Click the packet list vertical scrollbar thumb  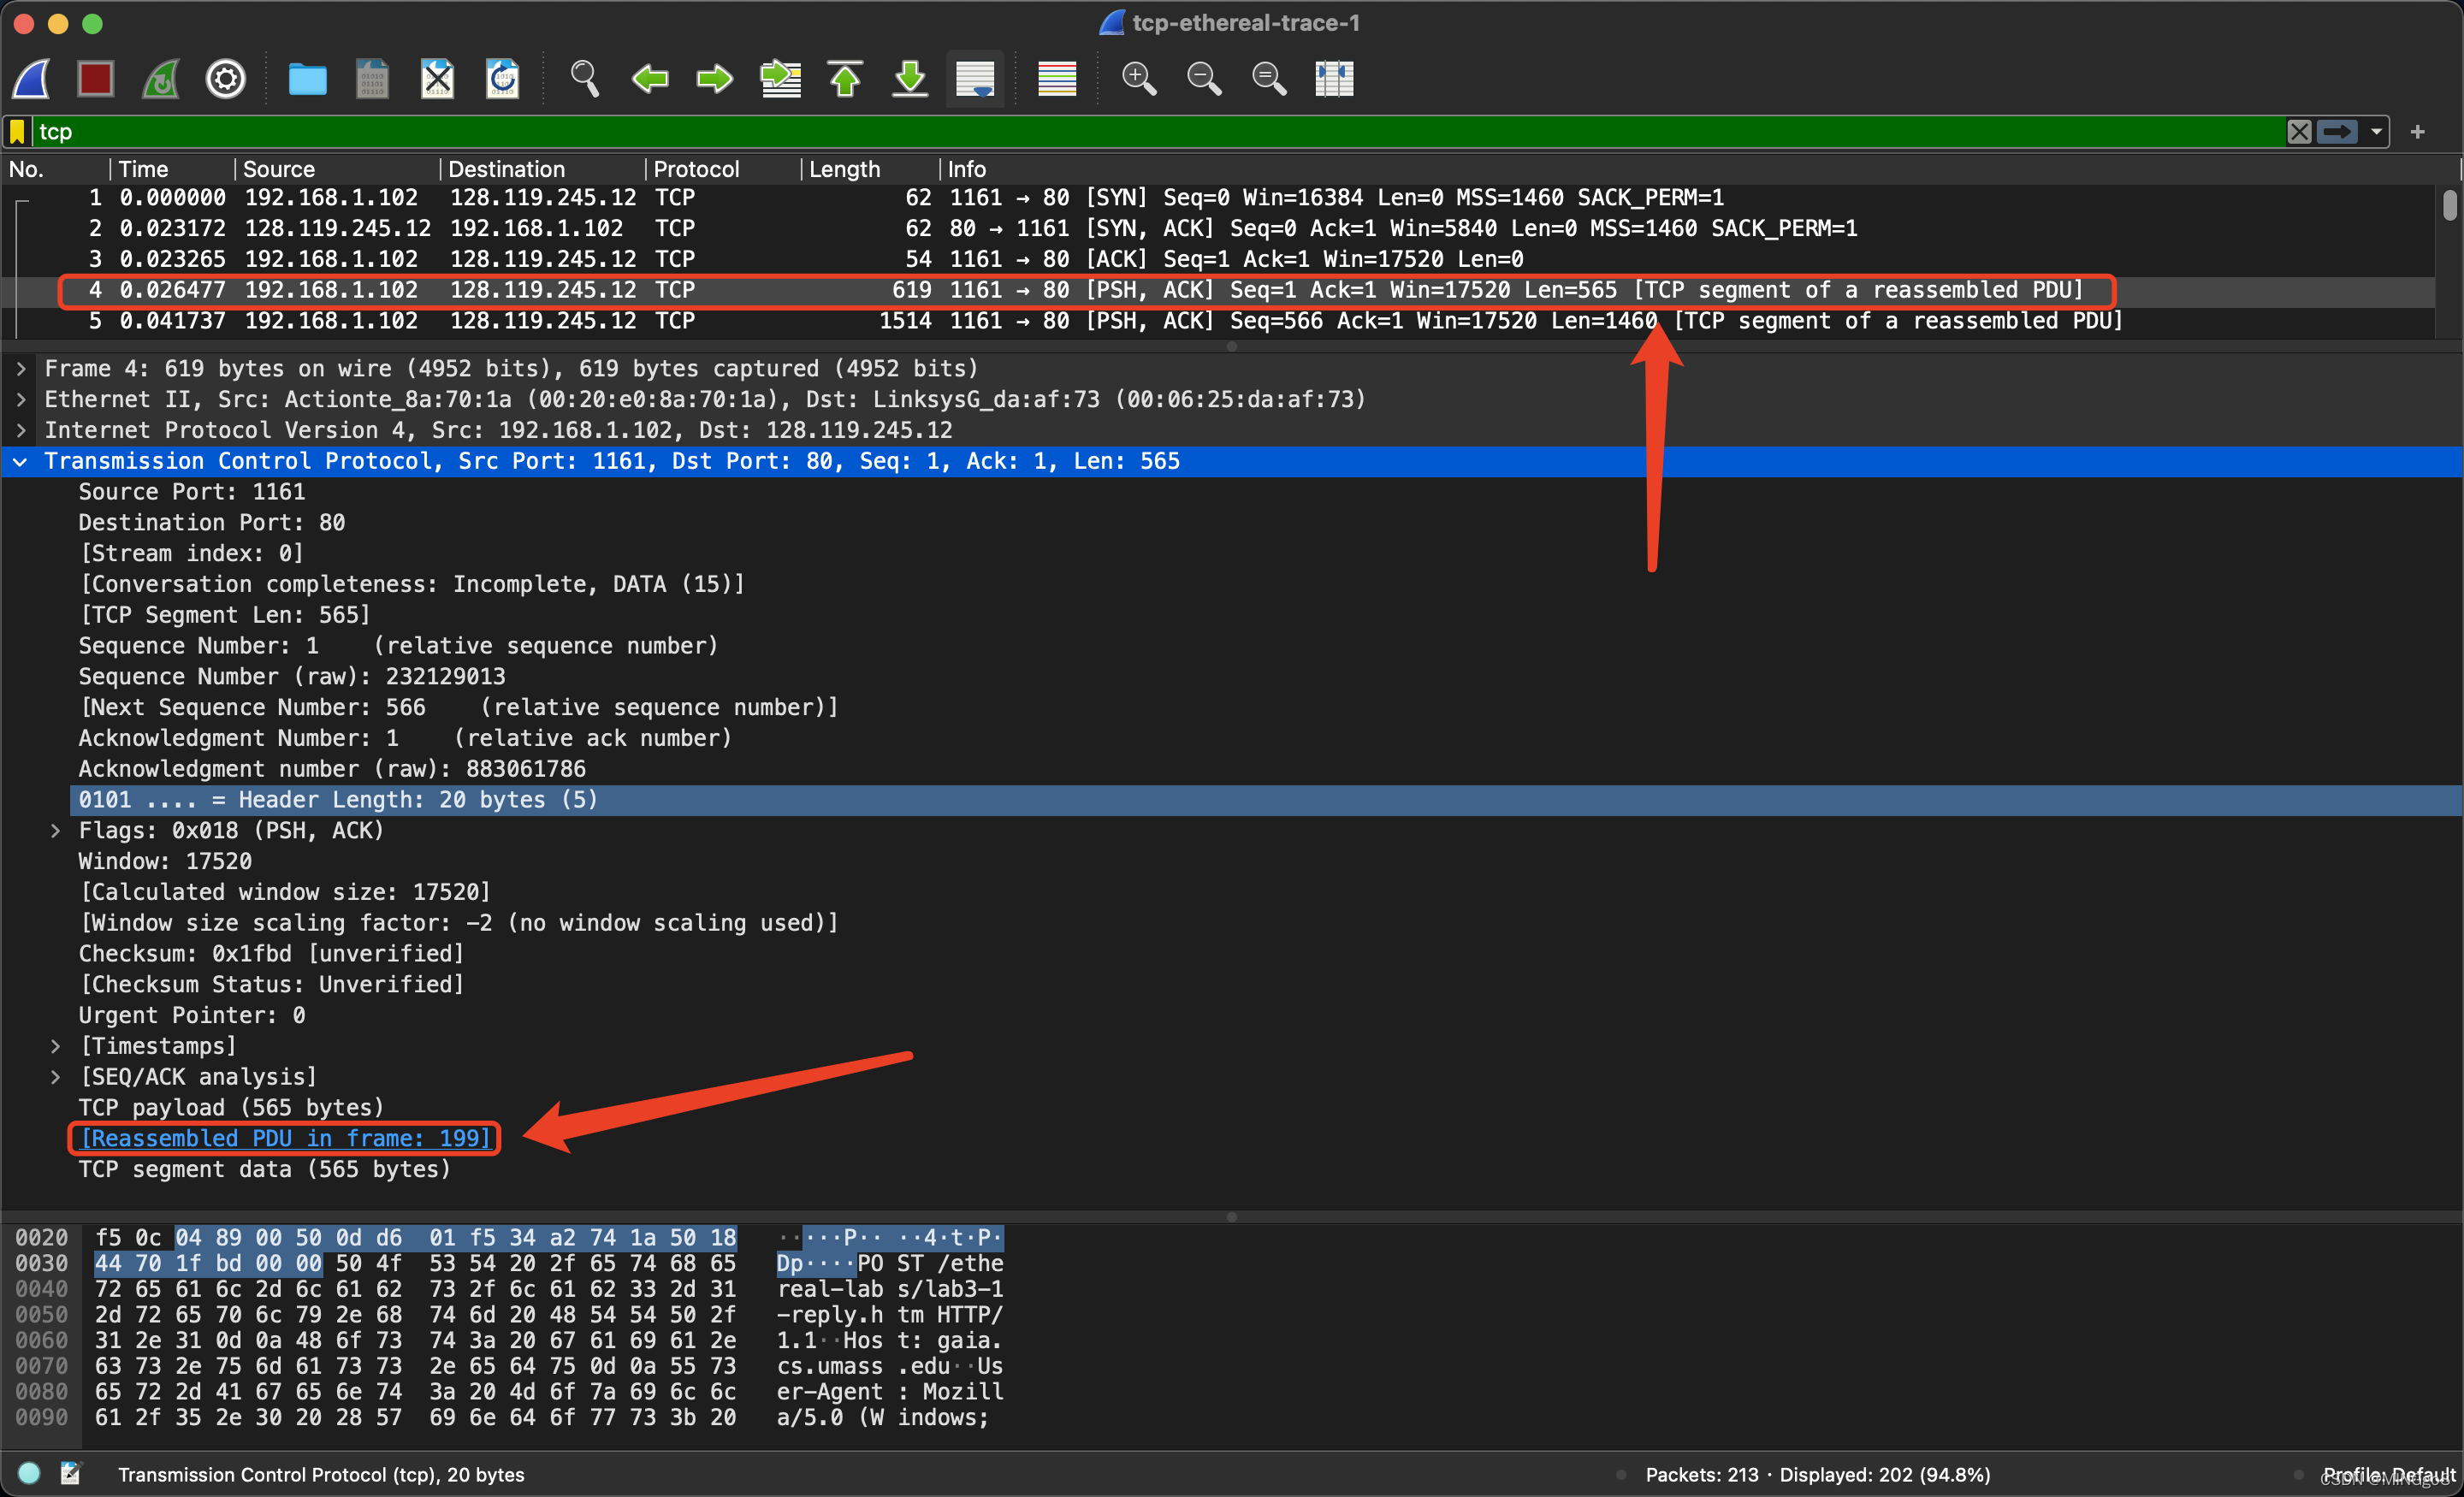pos(2449,205)
